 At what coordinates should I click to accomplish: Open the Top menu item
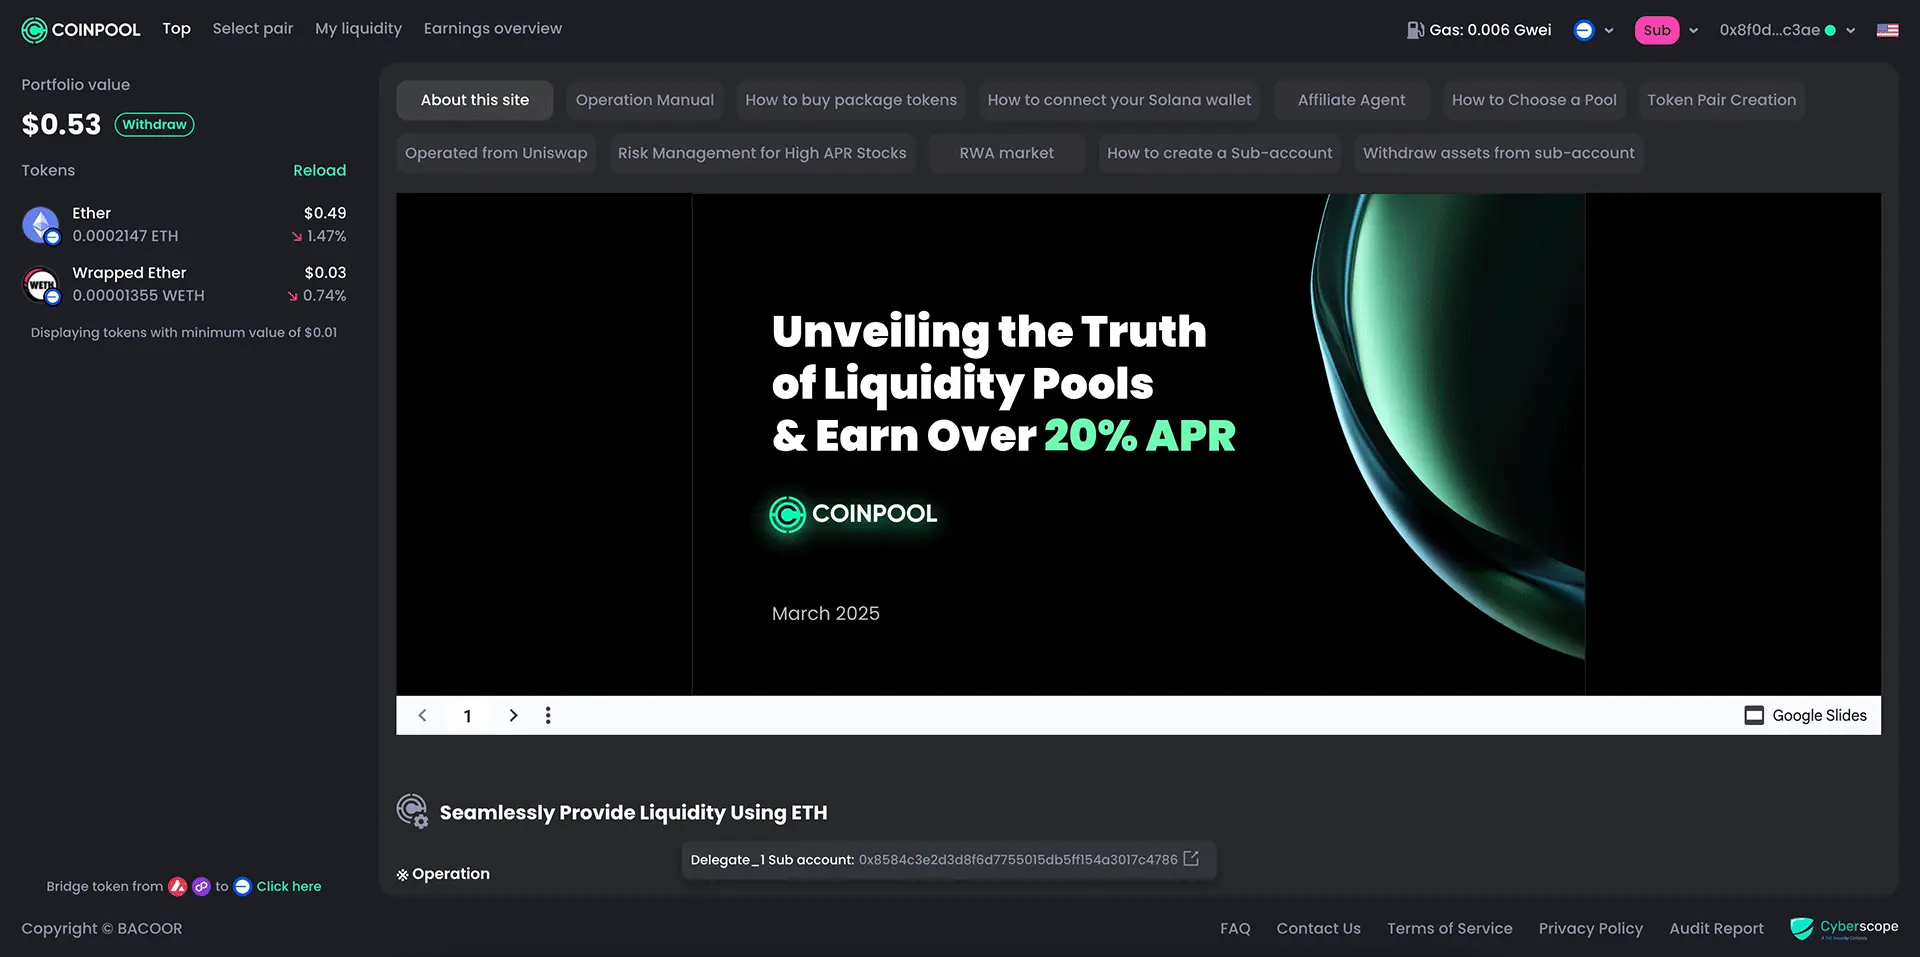[177, 29]
